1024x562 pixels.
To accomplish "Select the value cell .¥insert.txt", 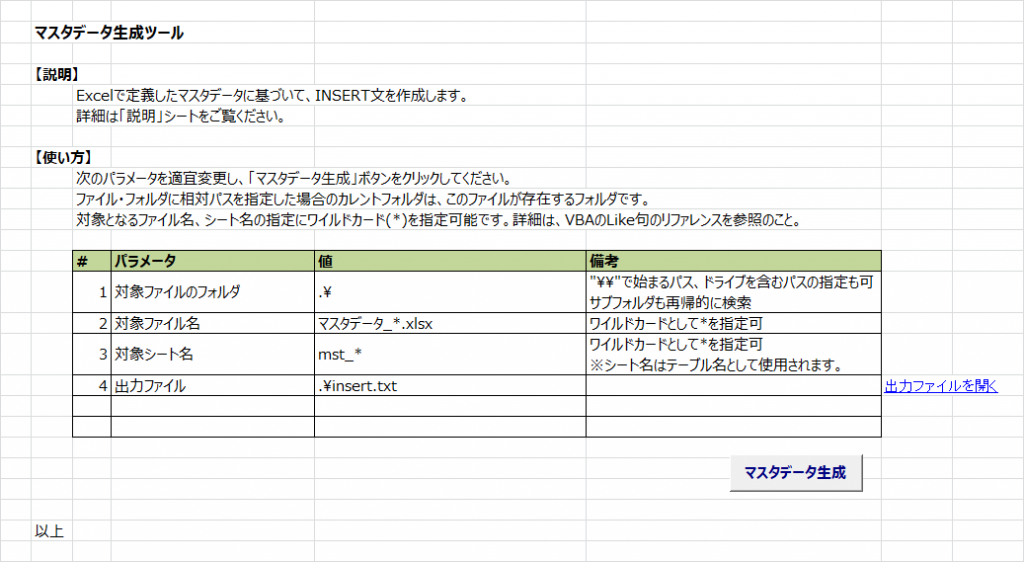I will [x=450, y=386].
